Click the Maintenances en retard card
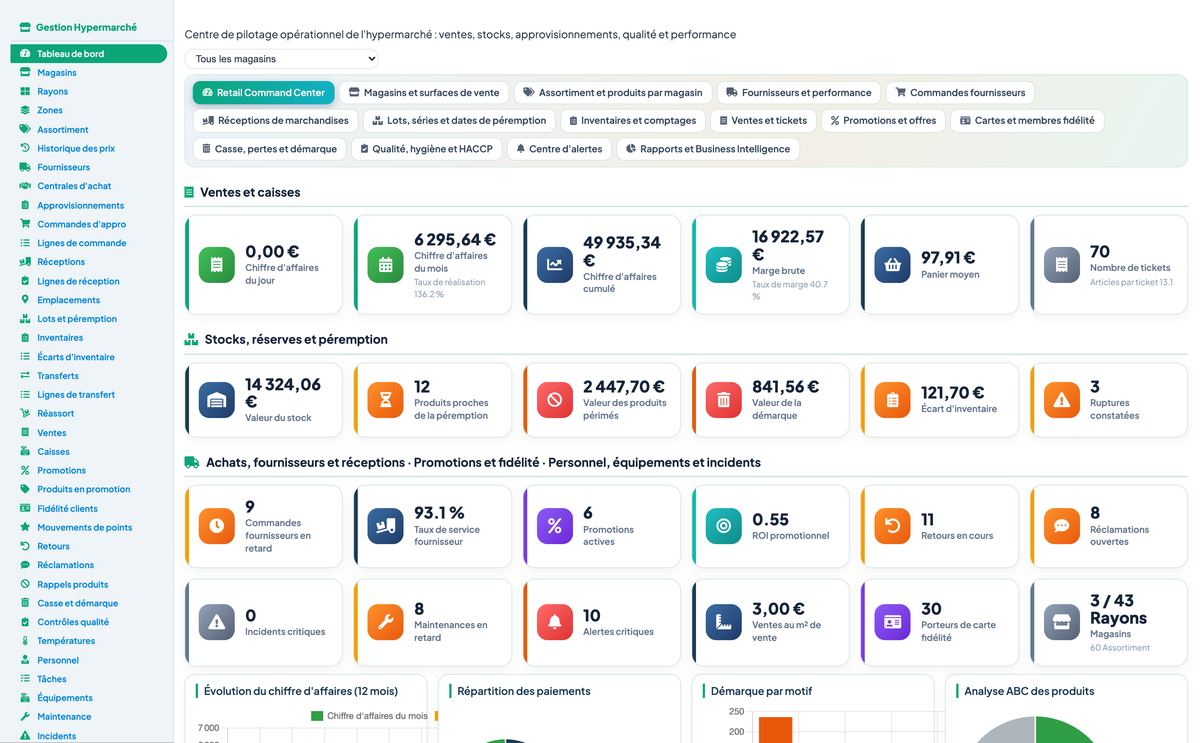Image resolution: width=1200 pixels, height=743 pixels. (x=433, y=622)
